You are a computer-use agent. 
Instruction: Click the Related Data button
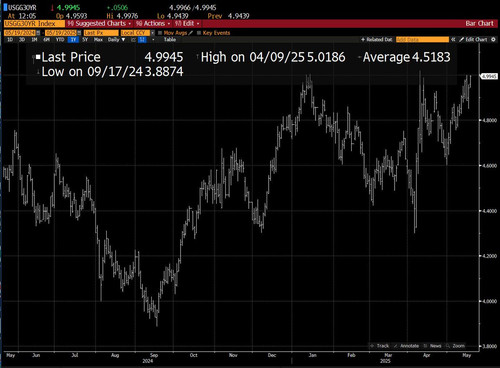click(x=377, y=39)
